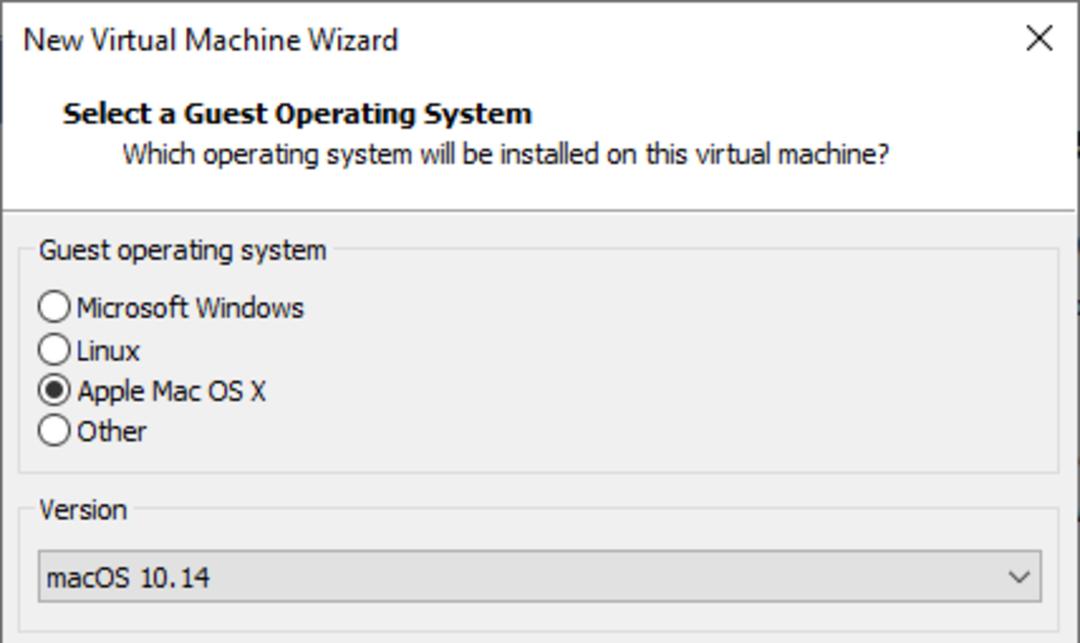The image size is (1080, 643).
Task: Select the Microsoft Windows radio button
Action: 54,307
